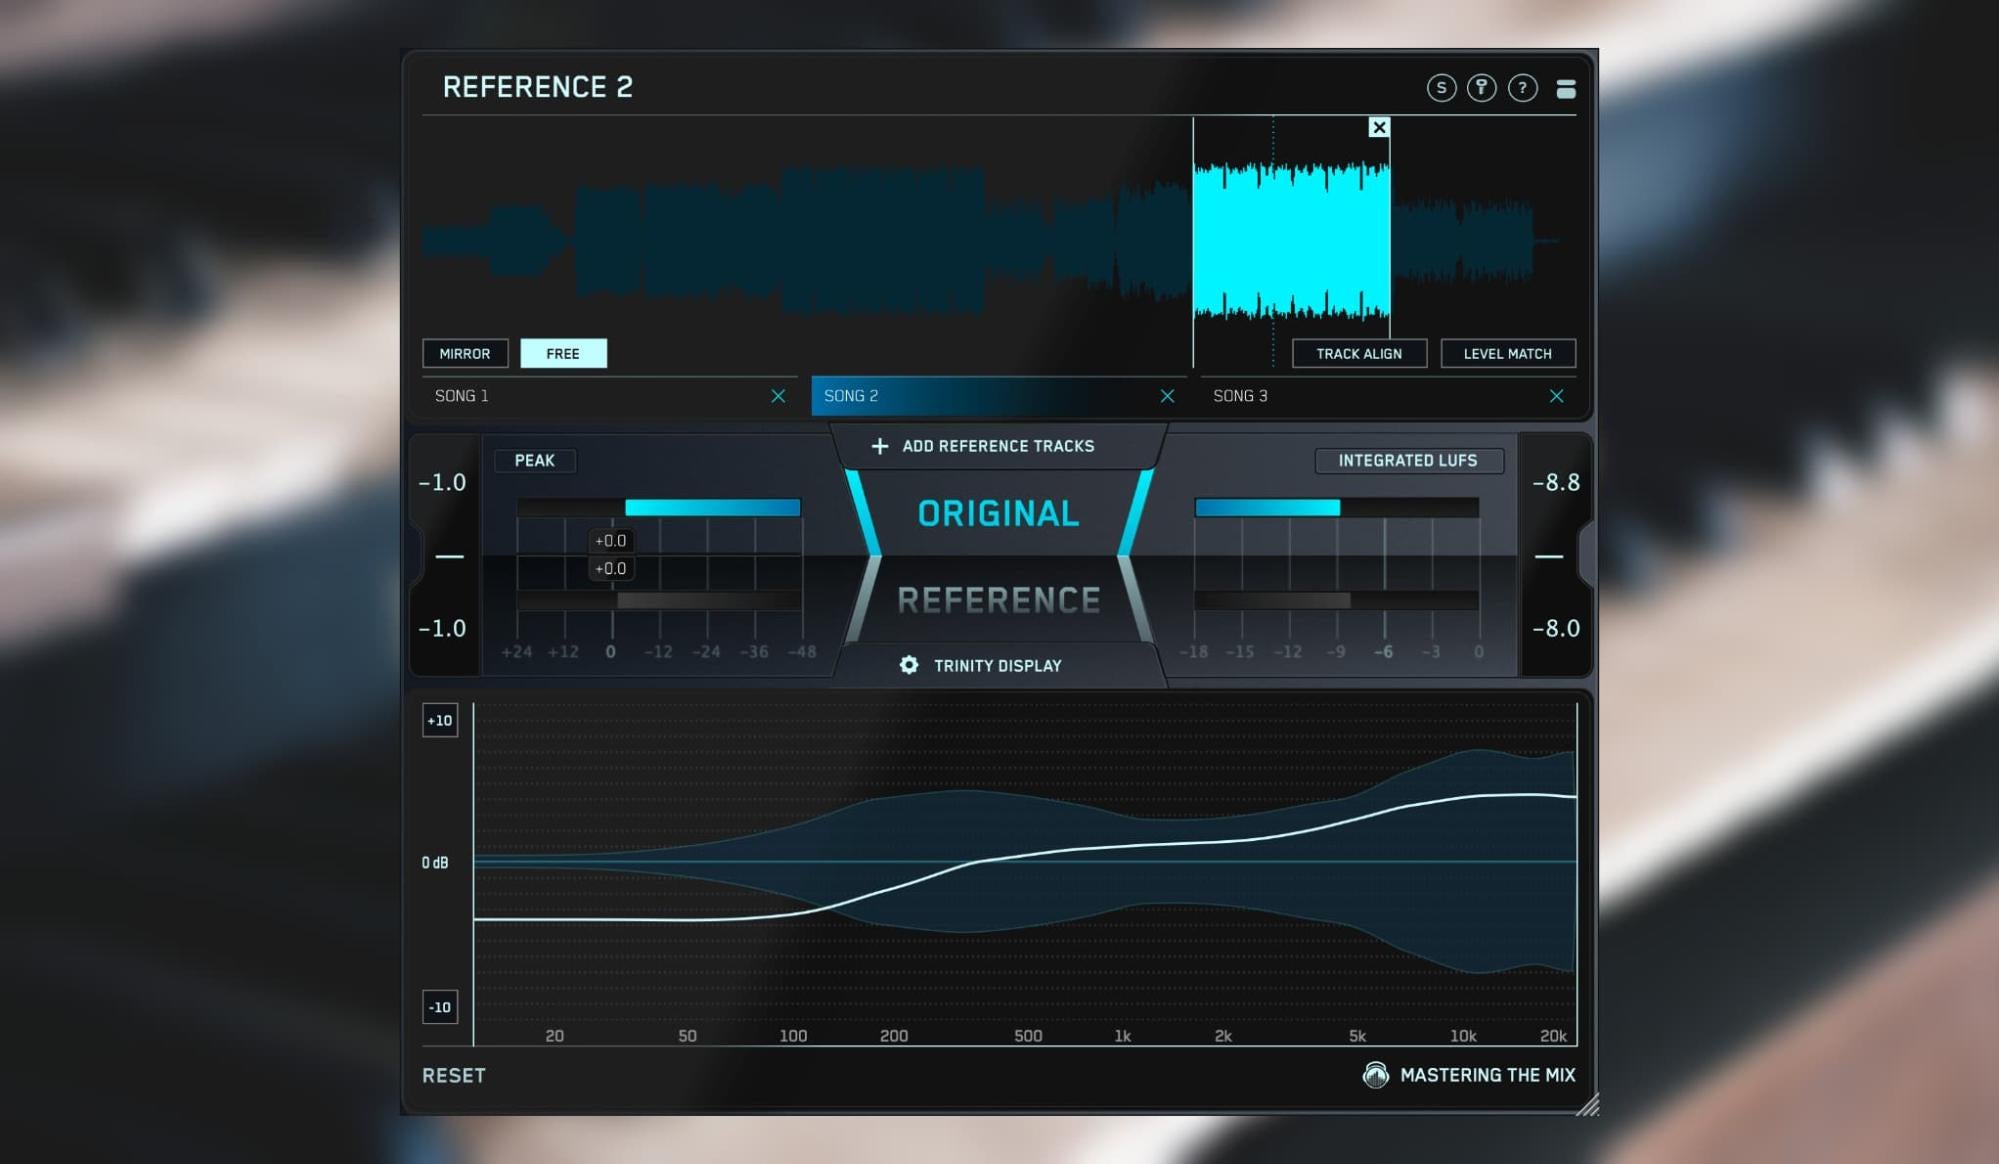Open the Peak meter type dropdown
Viewport: 1999px width, 1164px height.
[535, 460]
